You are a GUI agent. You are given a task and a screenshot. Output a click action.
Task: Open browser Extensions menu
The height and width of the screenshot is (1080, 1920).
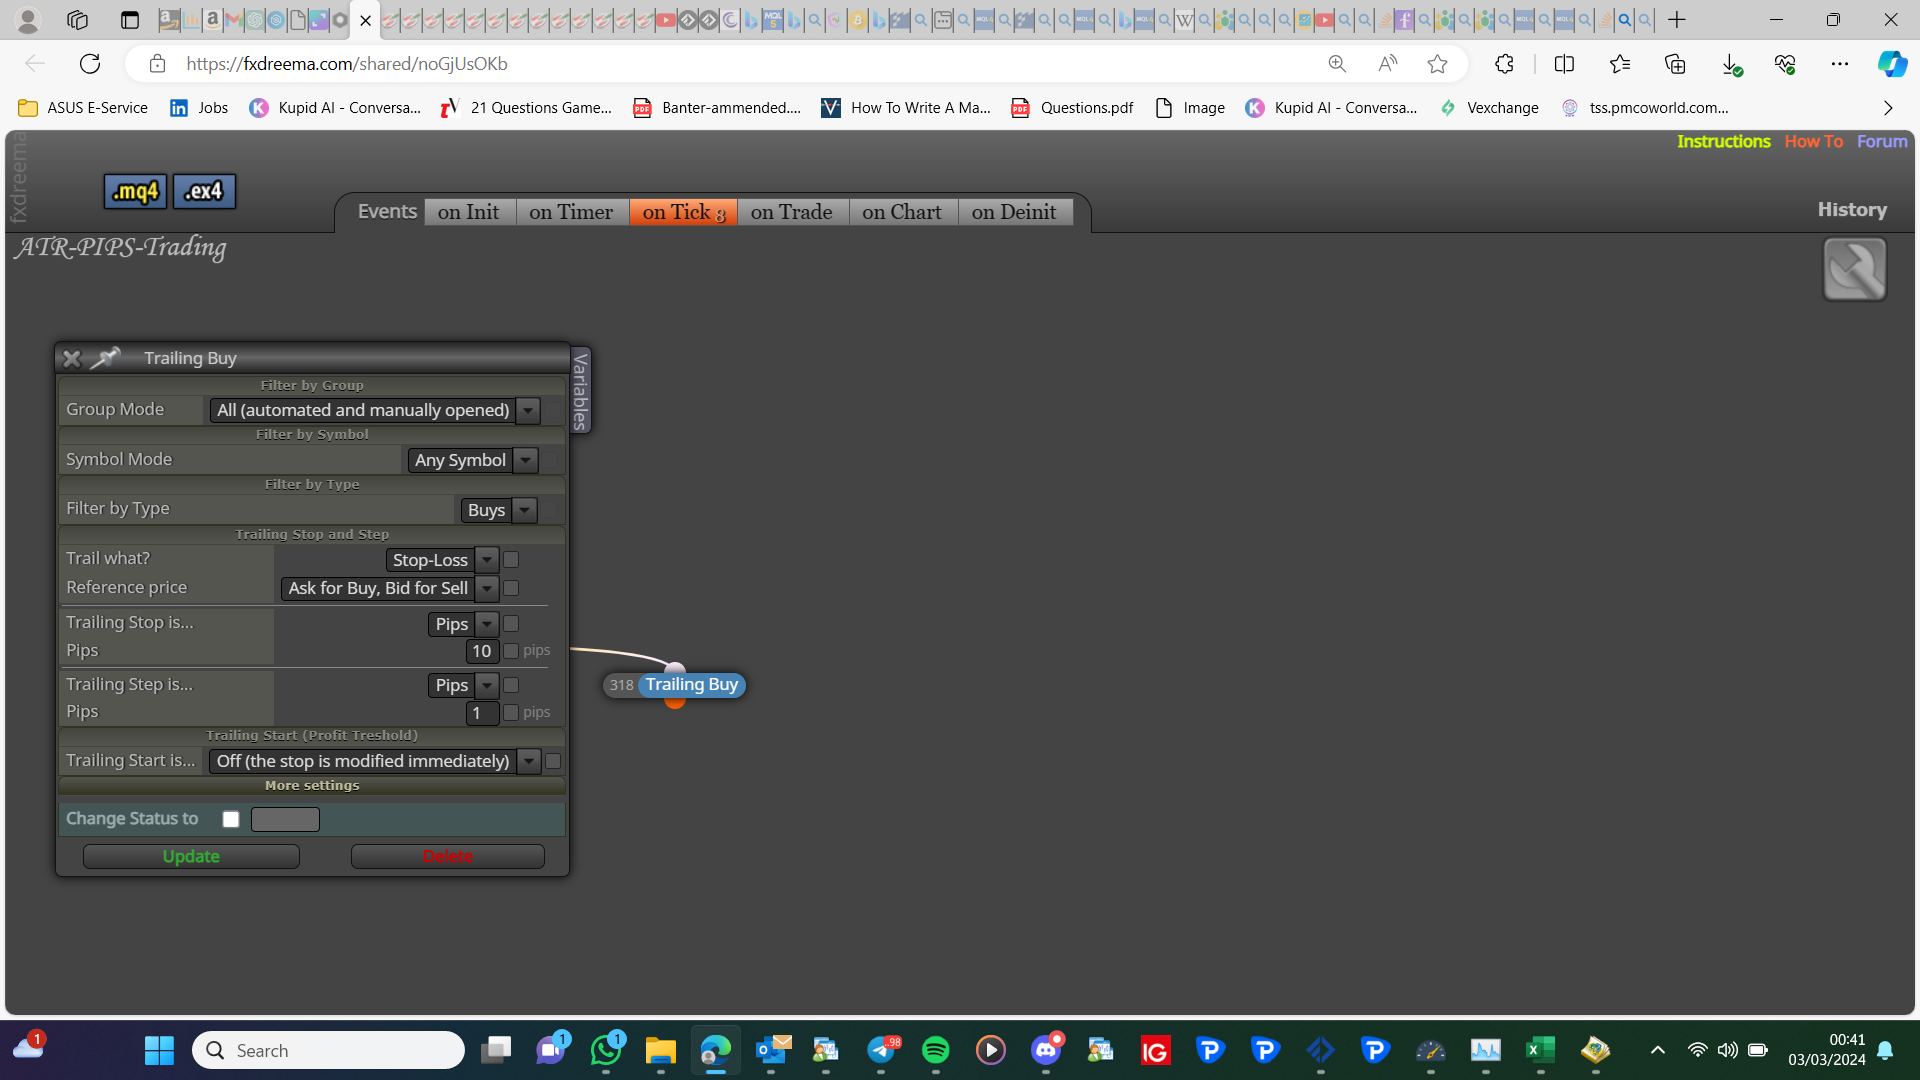pyautogui.click(x=1504, y=64)
